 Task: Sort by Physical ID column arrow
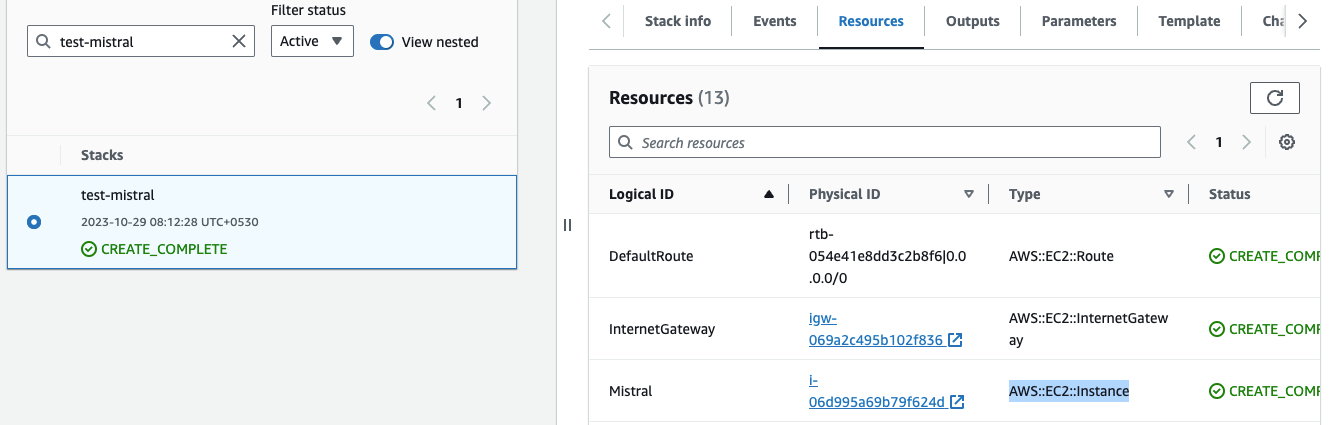(968, 194)
